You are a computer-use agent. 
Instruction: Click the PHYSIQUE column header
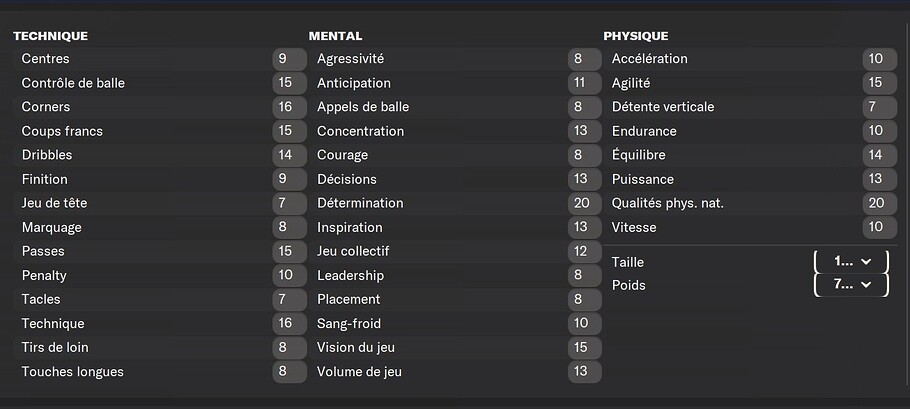pyautogui.click(x=635, y=36)
